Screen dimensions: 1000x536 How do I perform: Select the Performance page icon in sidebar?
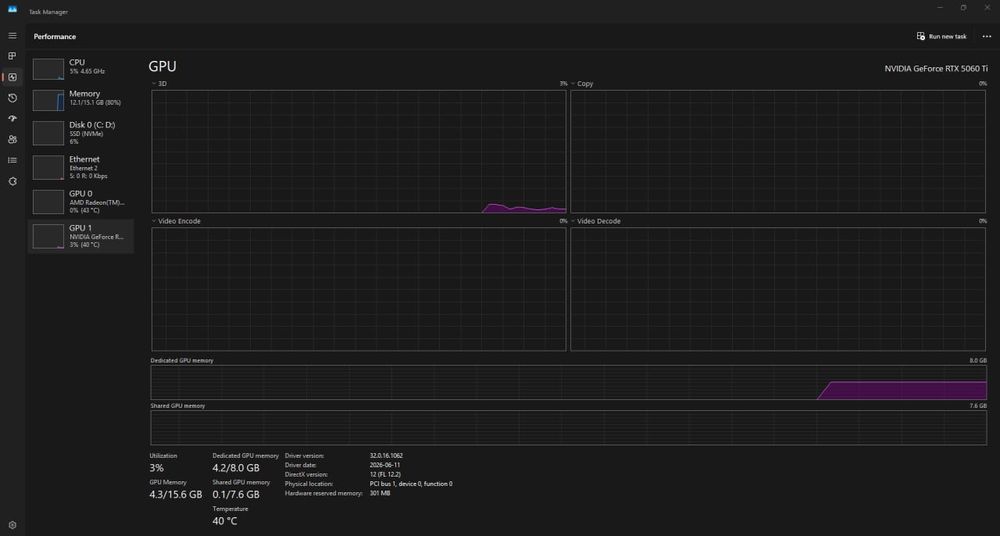point(12,77)
